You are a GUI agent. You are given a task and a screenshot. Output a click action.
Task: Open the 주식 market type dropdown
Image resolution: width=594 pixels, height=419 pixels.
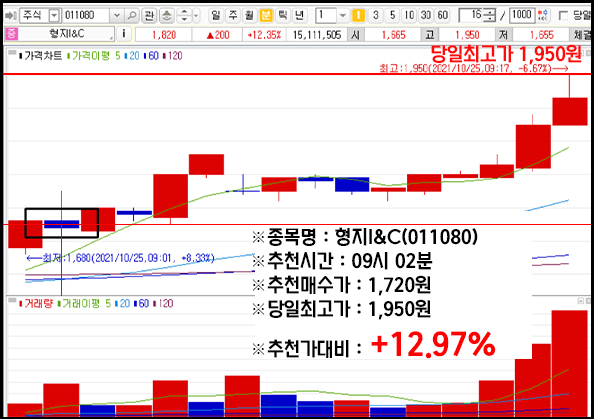click(x=54, y=16)
